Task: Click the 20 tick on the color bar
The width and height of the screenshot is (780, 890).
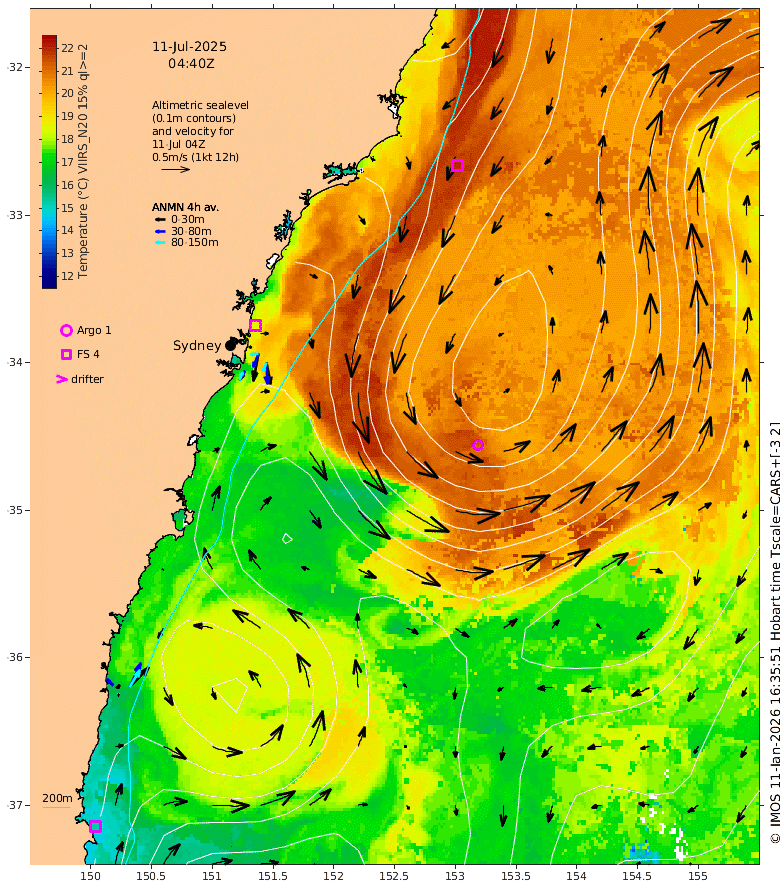Action: [x=67, y=93]
